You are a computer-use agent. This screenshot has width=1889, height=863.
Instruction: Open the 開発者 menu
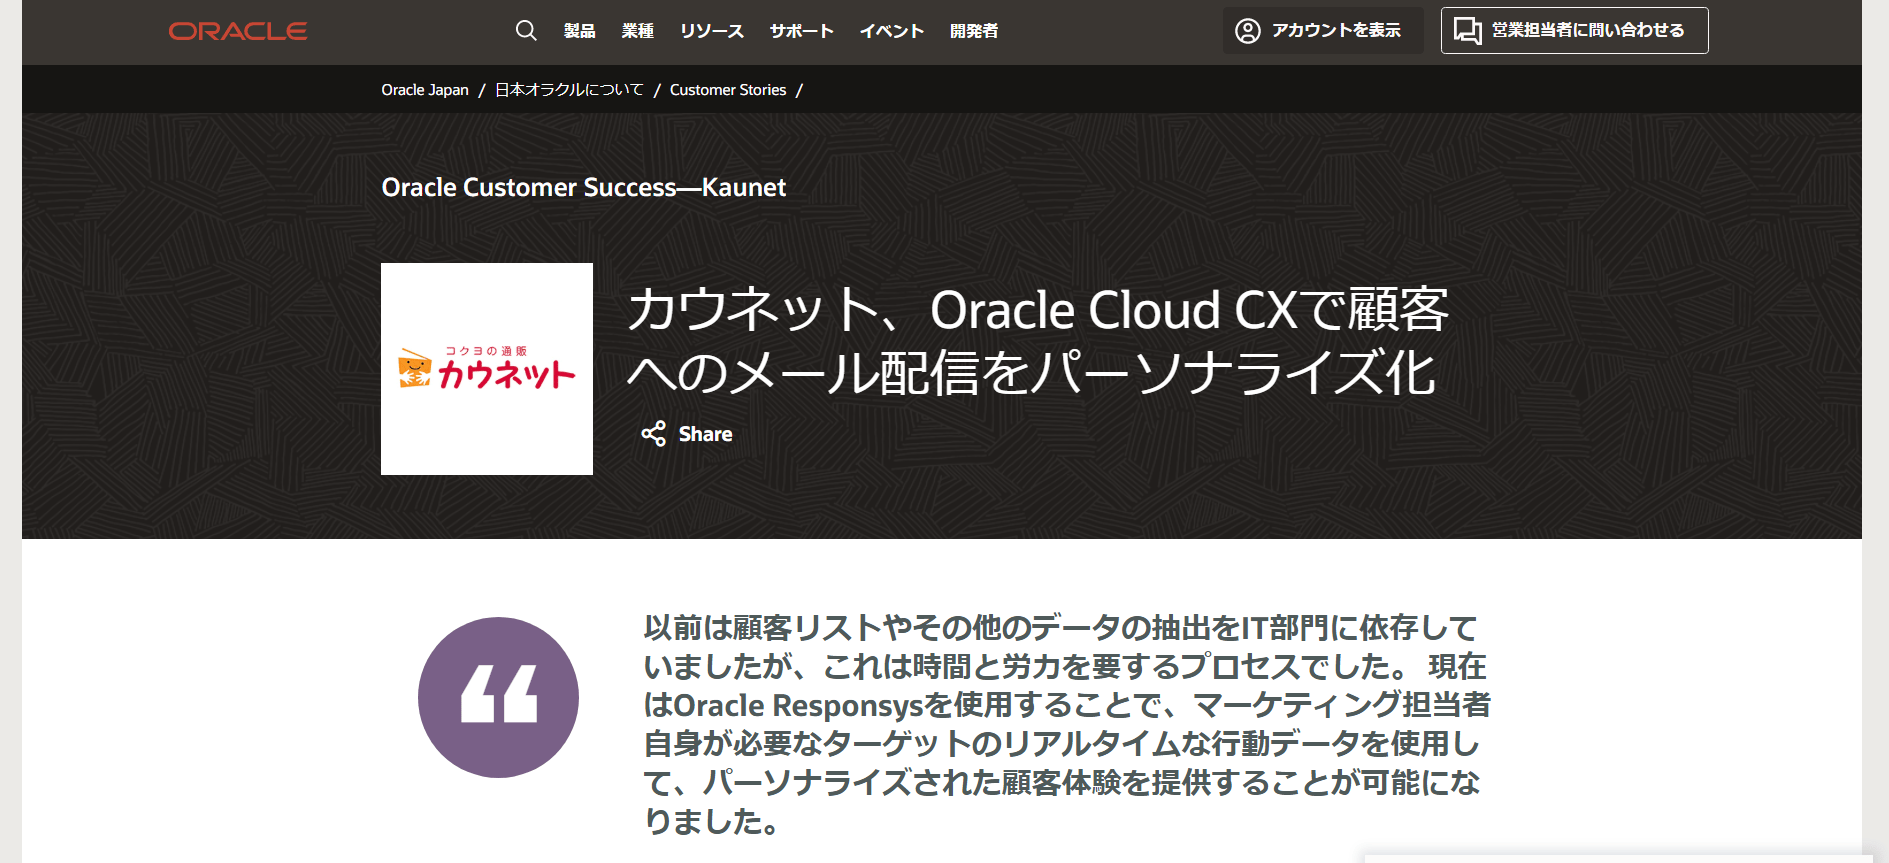click(x=974, y=31)
